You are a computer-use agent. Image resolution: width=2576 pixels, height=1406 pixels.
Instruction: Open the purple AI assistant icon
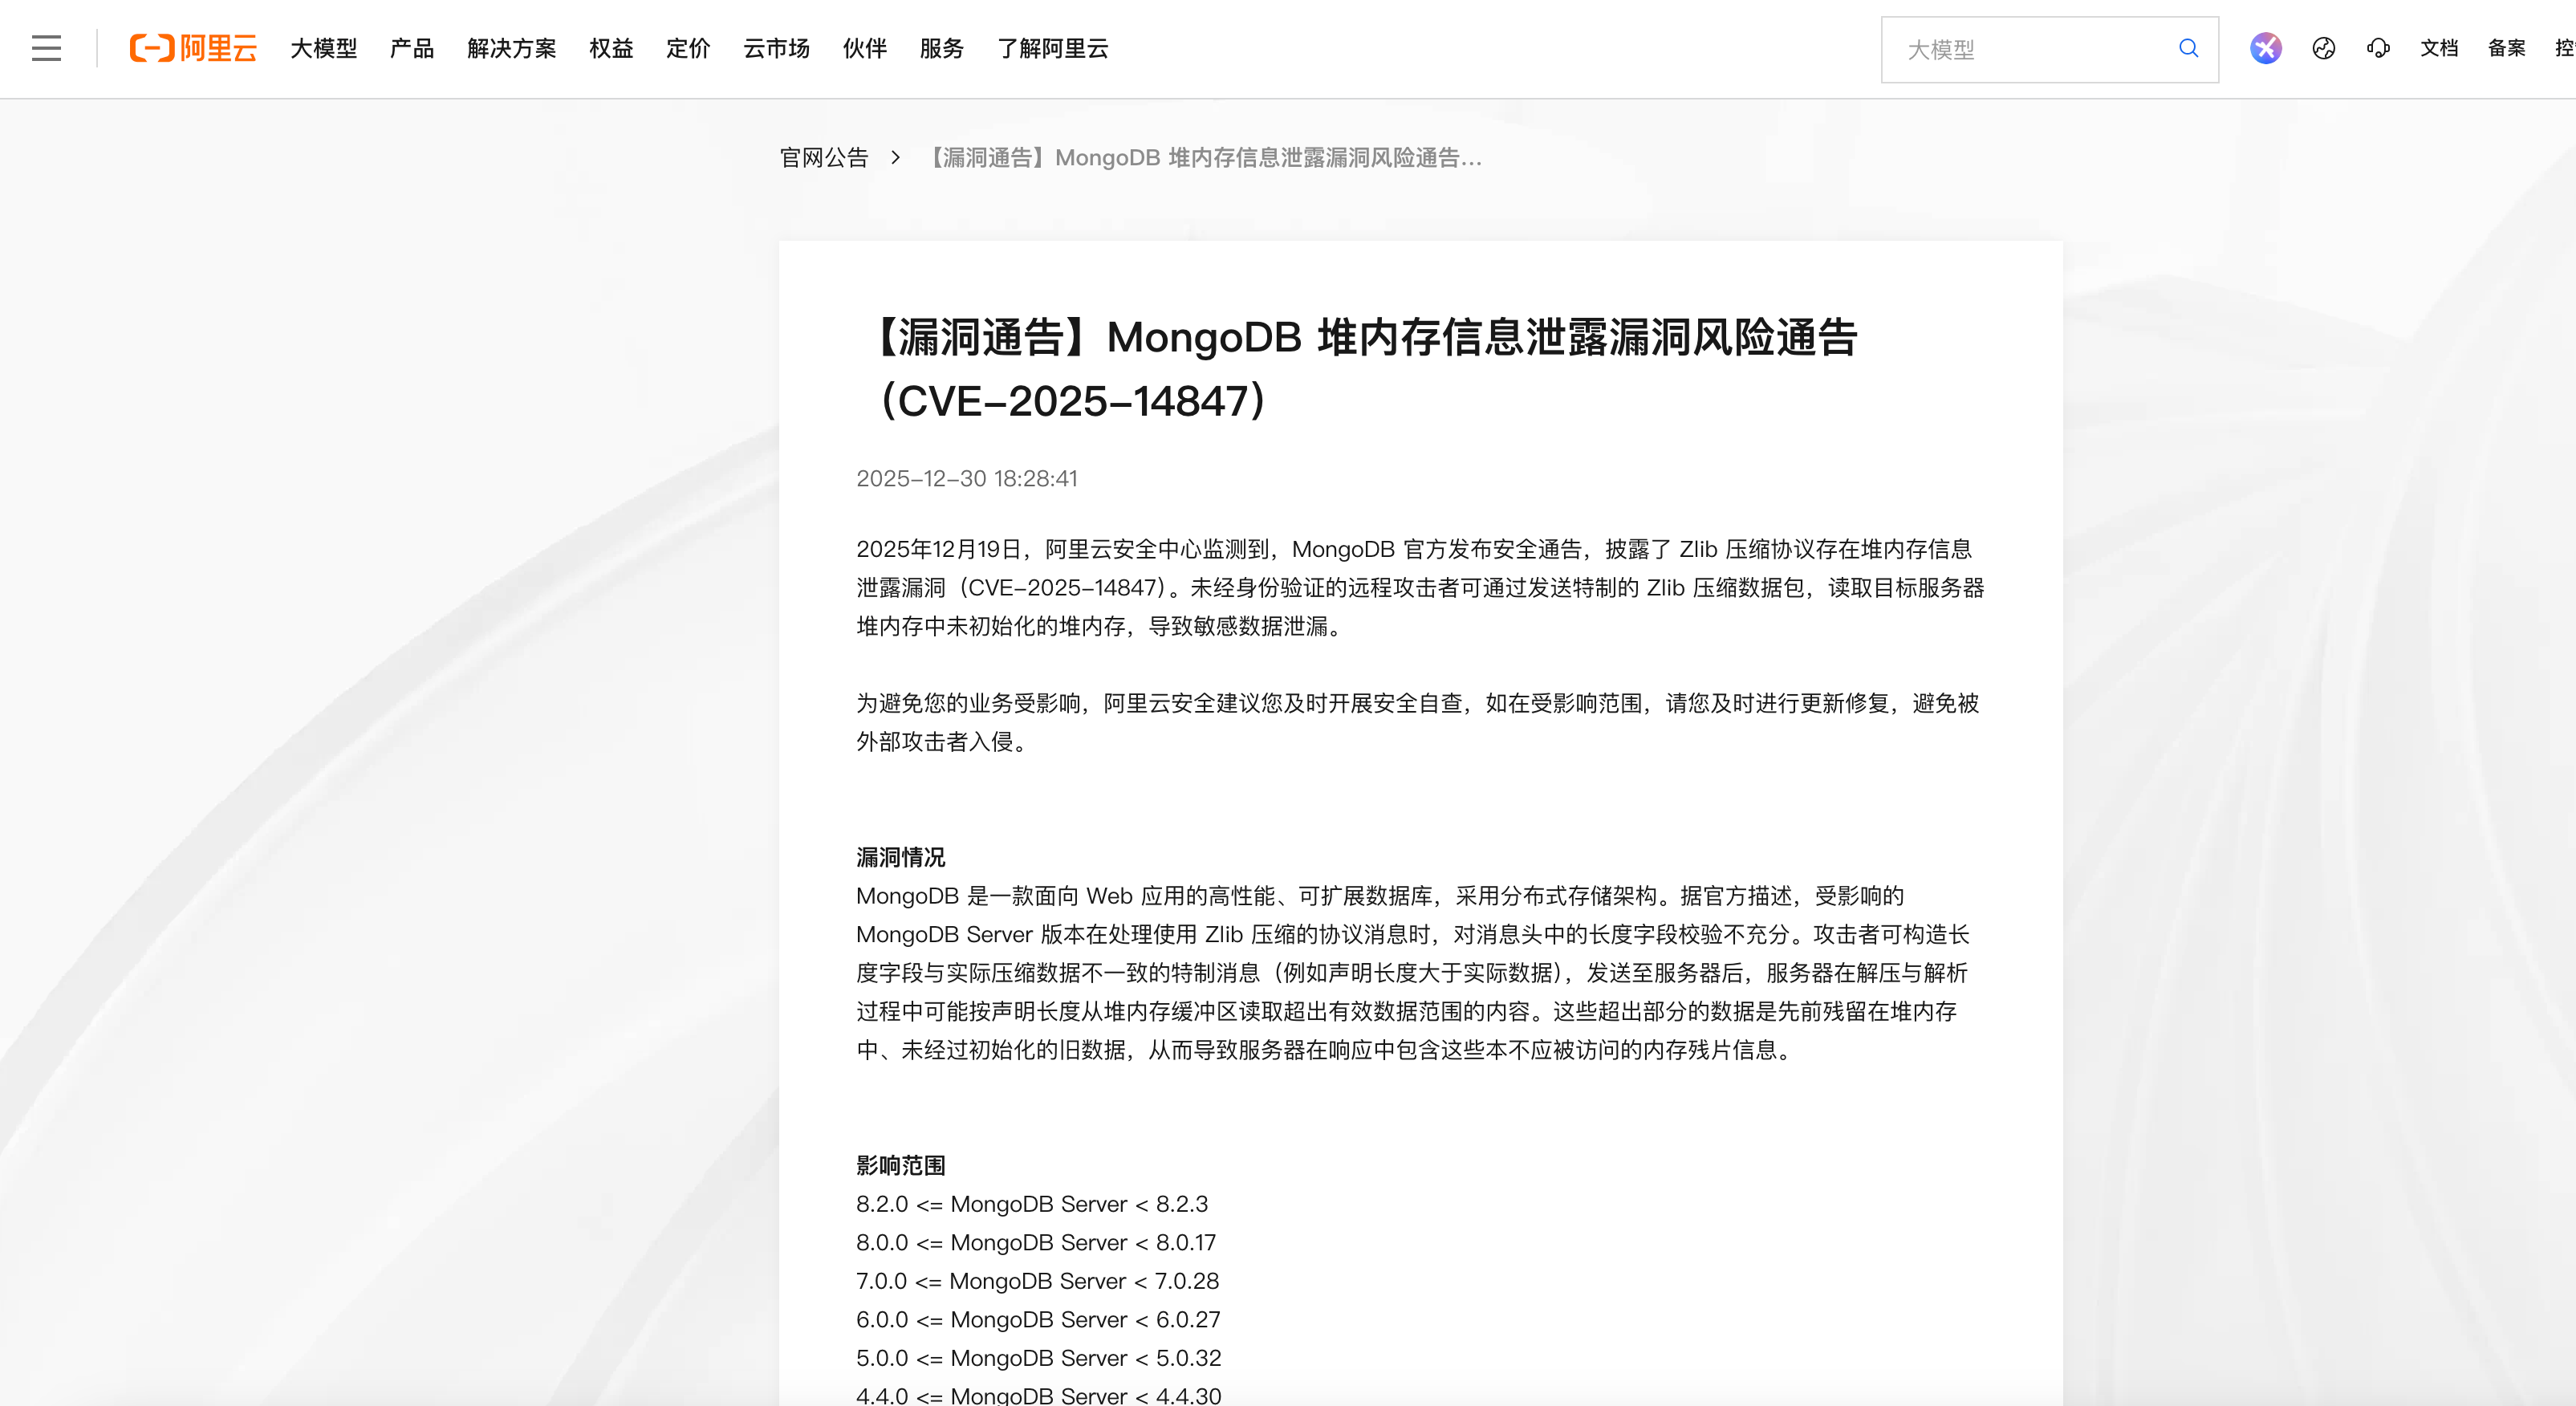click(x=2265, y=48)
